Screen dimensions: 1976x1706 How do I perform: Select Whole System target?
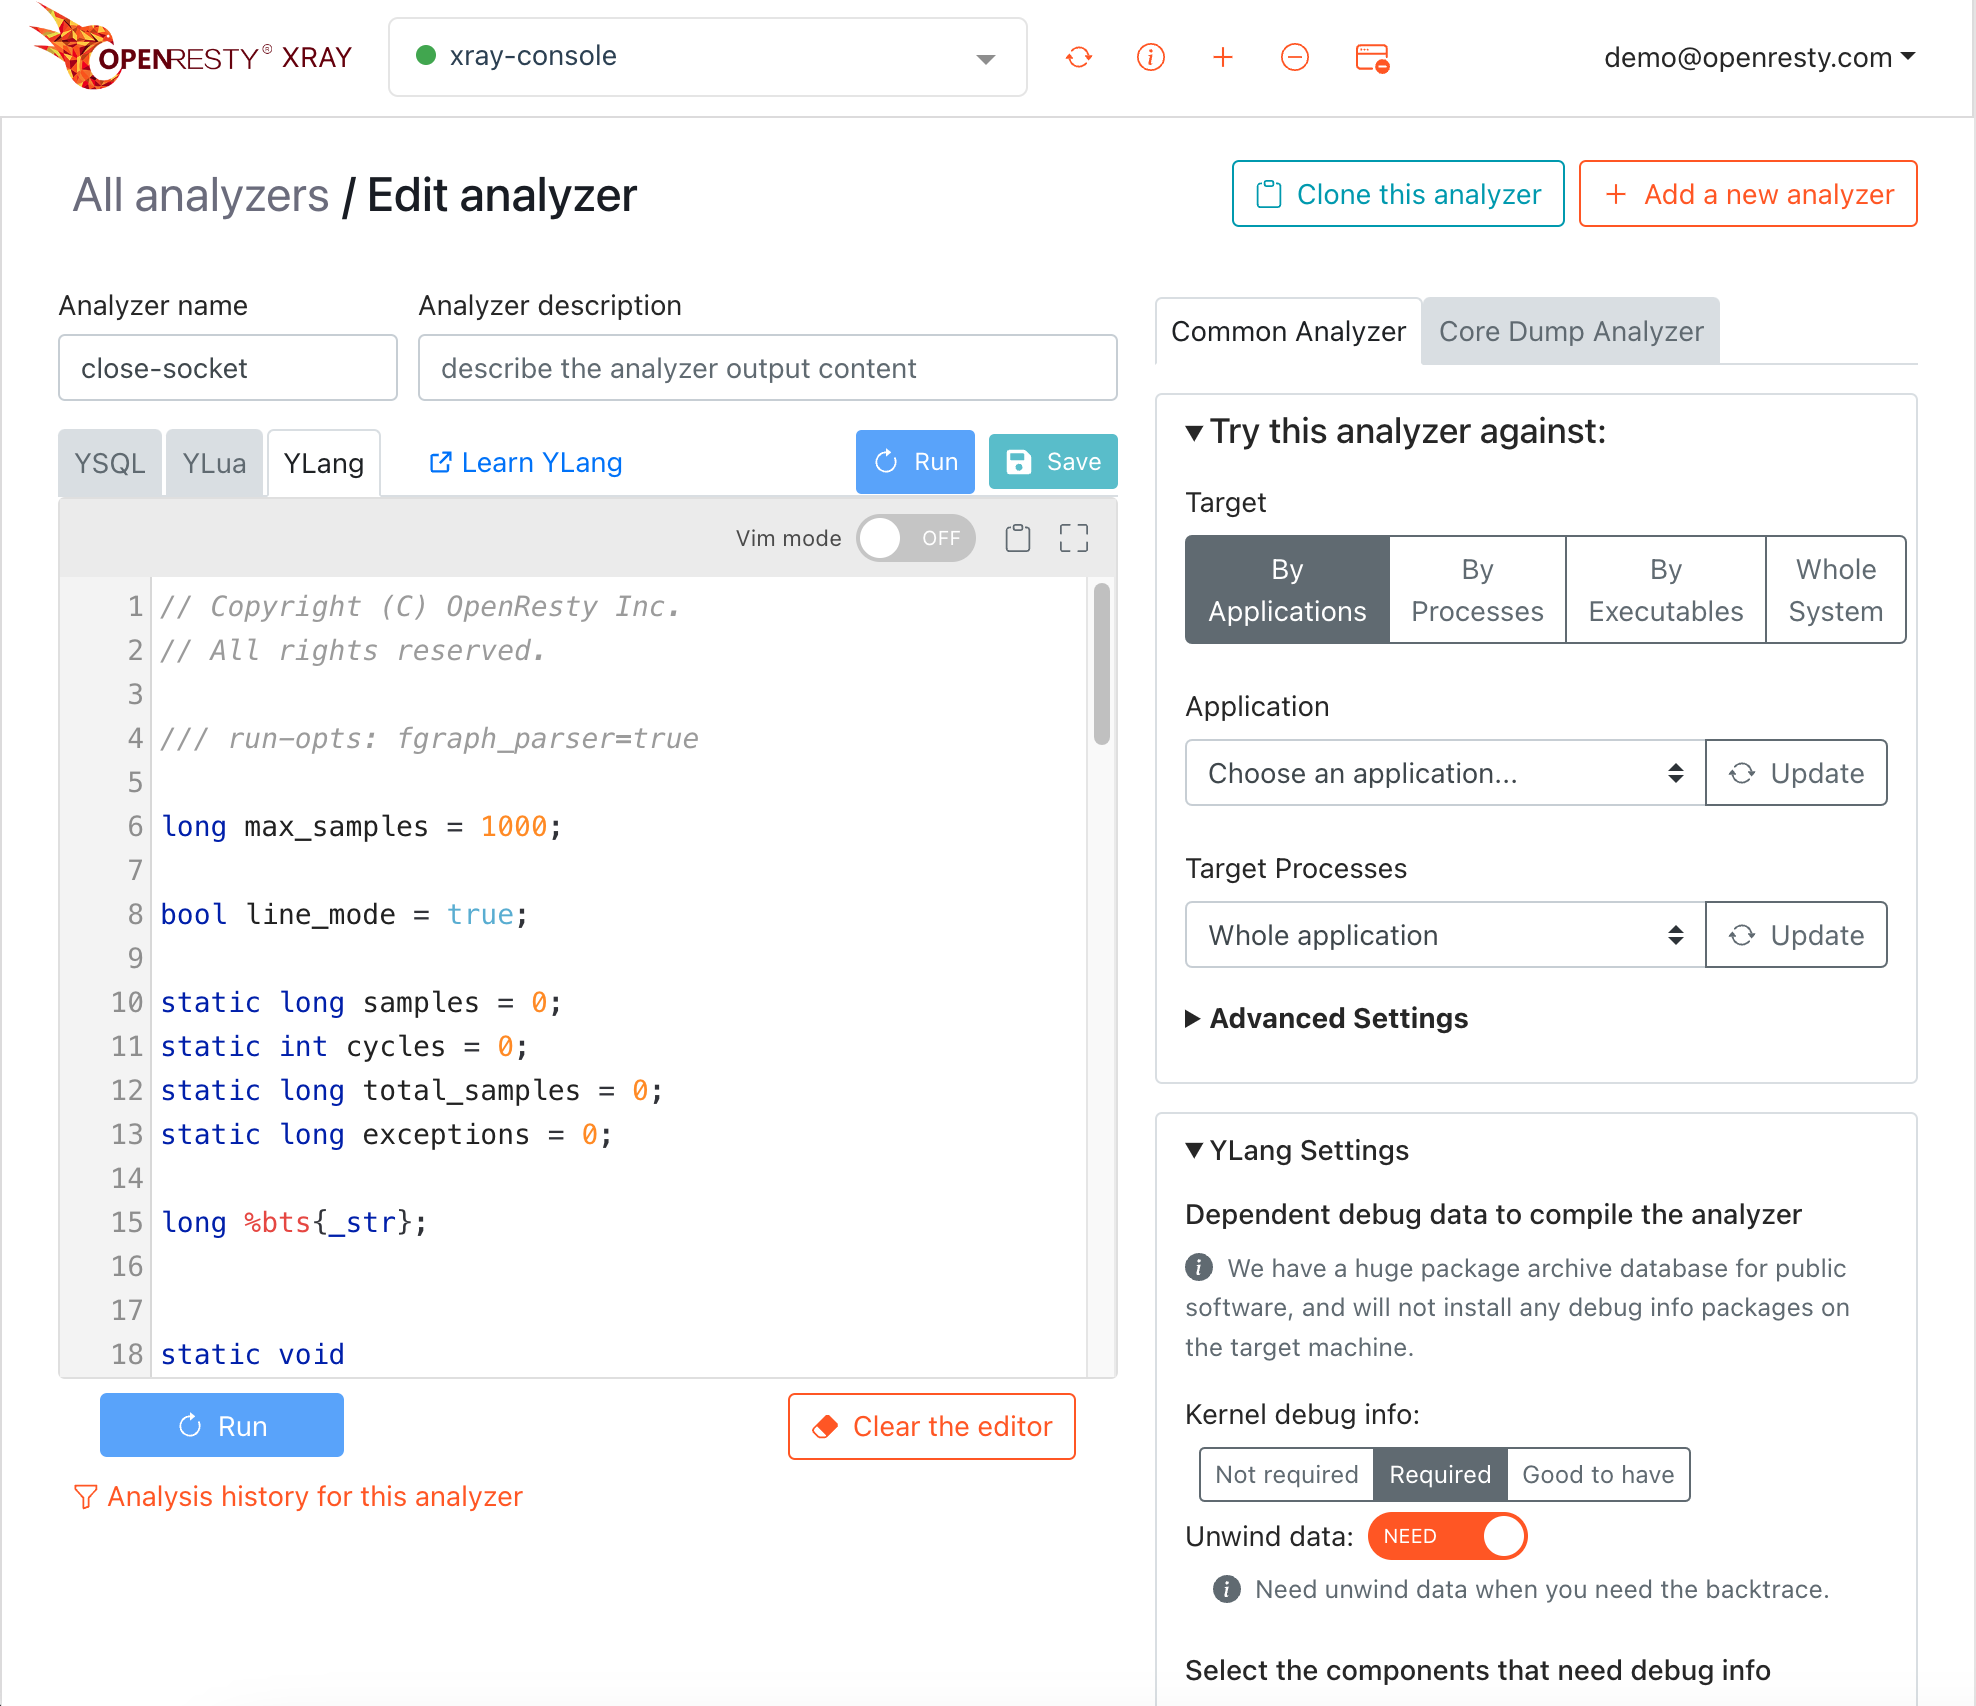[x=1836, y=590]
